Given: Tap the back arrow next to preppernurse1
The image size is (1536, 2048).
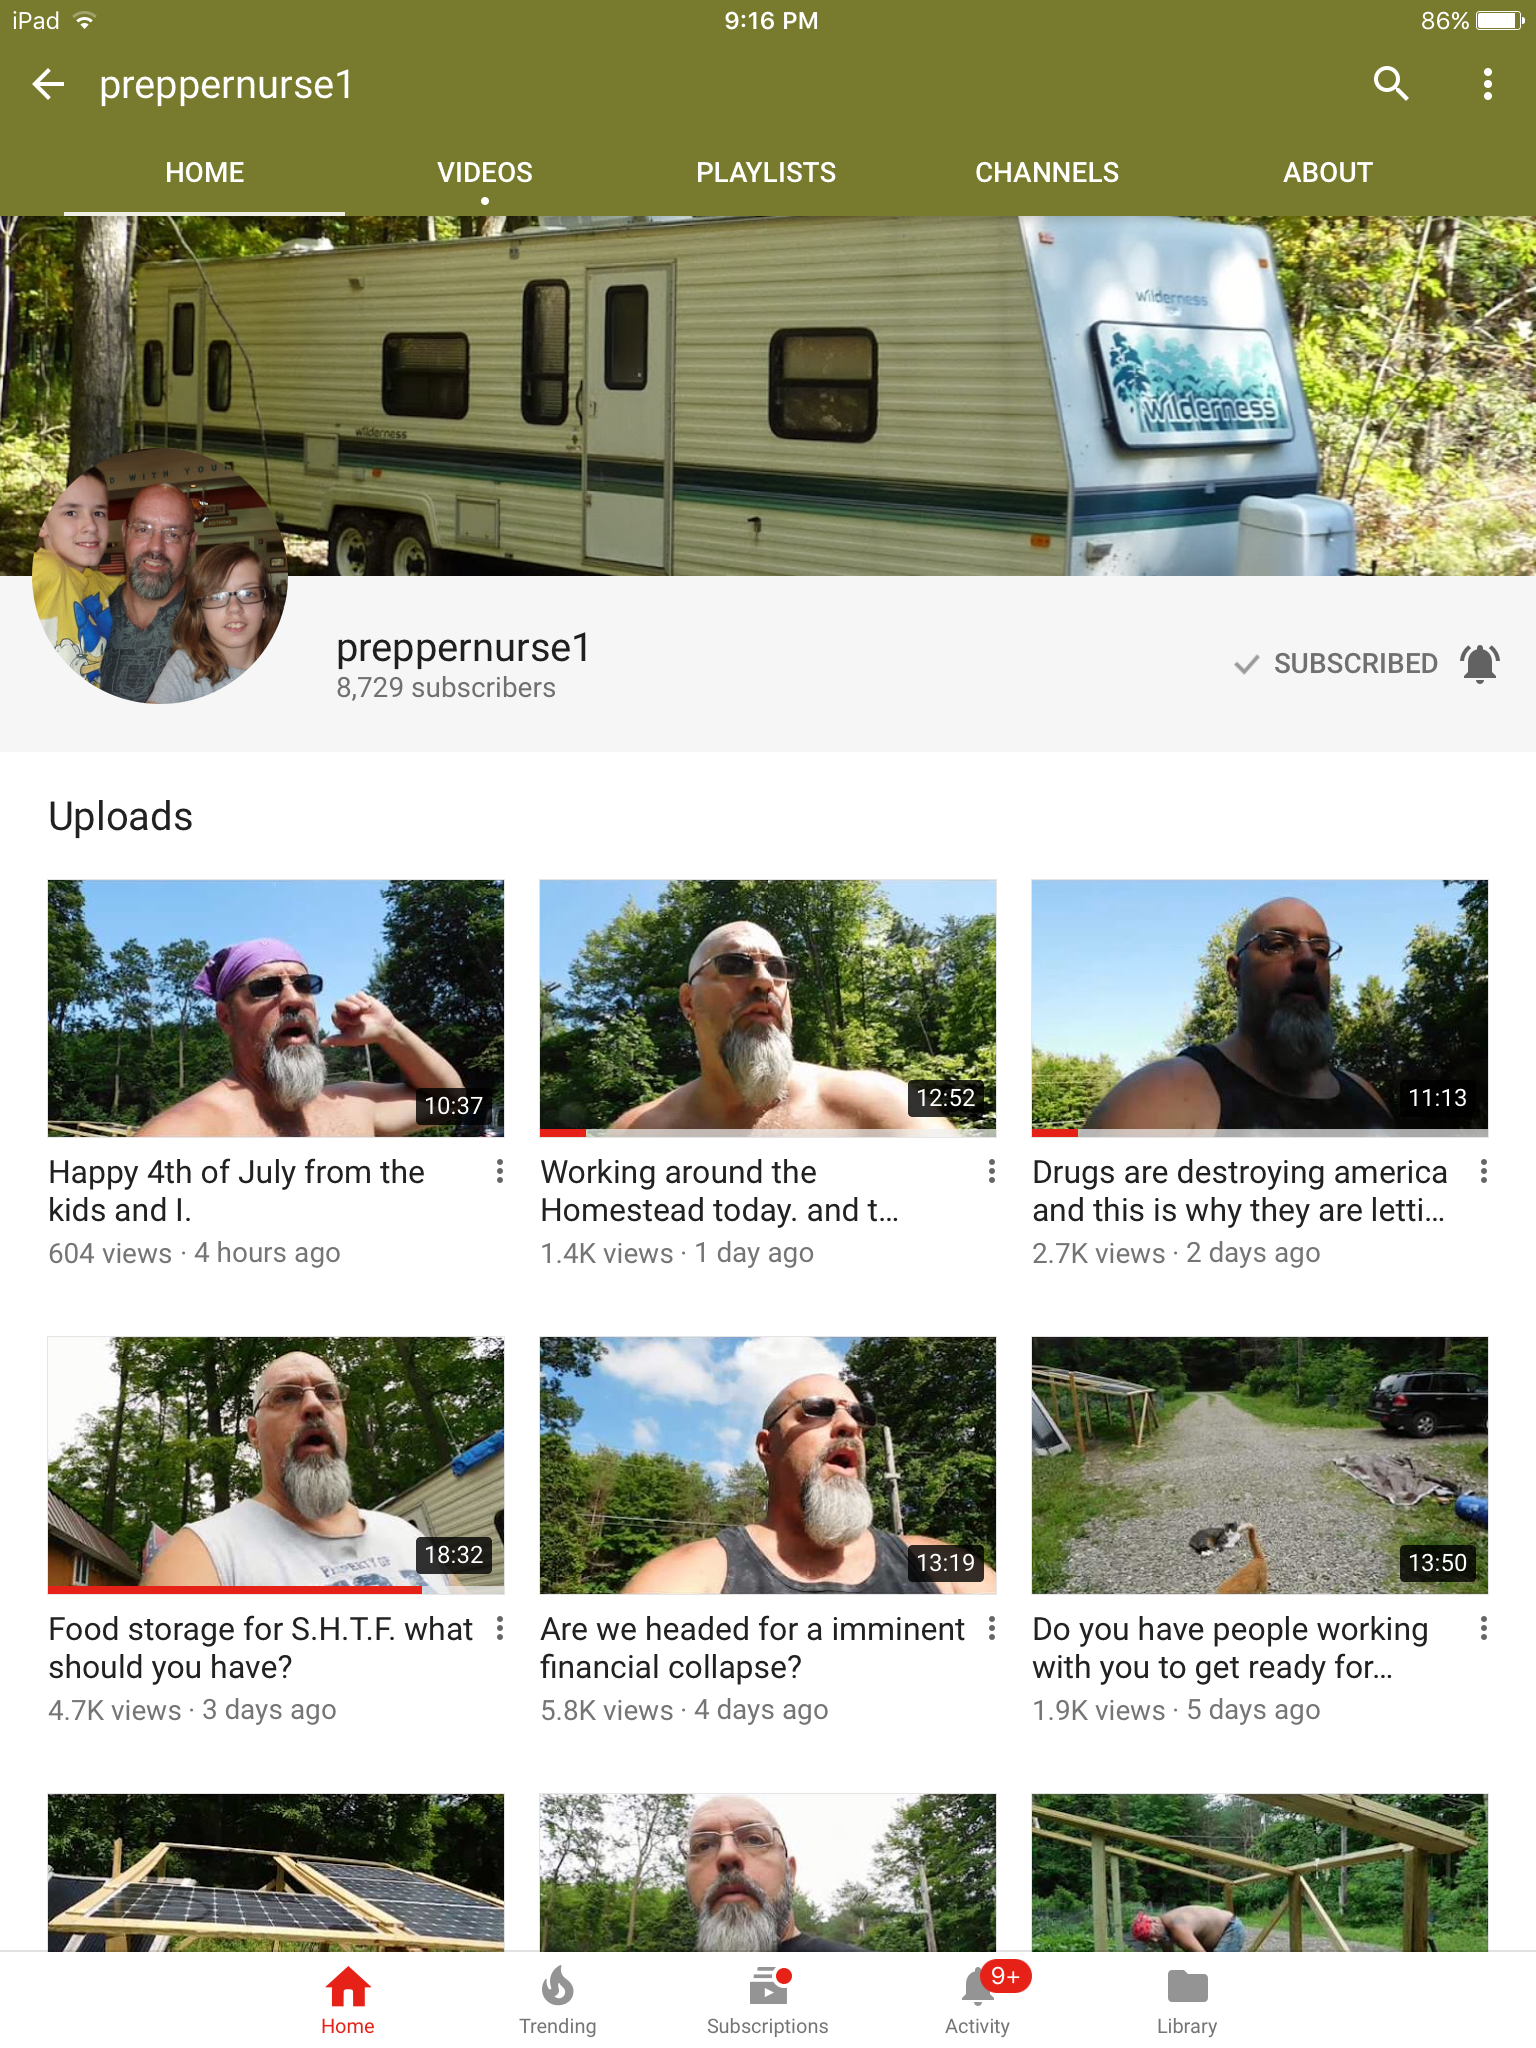Looking at the screenshot, I should pyautogui.click(x=48, y=85).
